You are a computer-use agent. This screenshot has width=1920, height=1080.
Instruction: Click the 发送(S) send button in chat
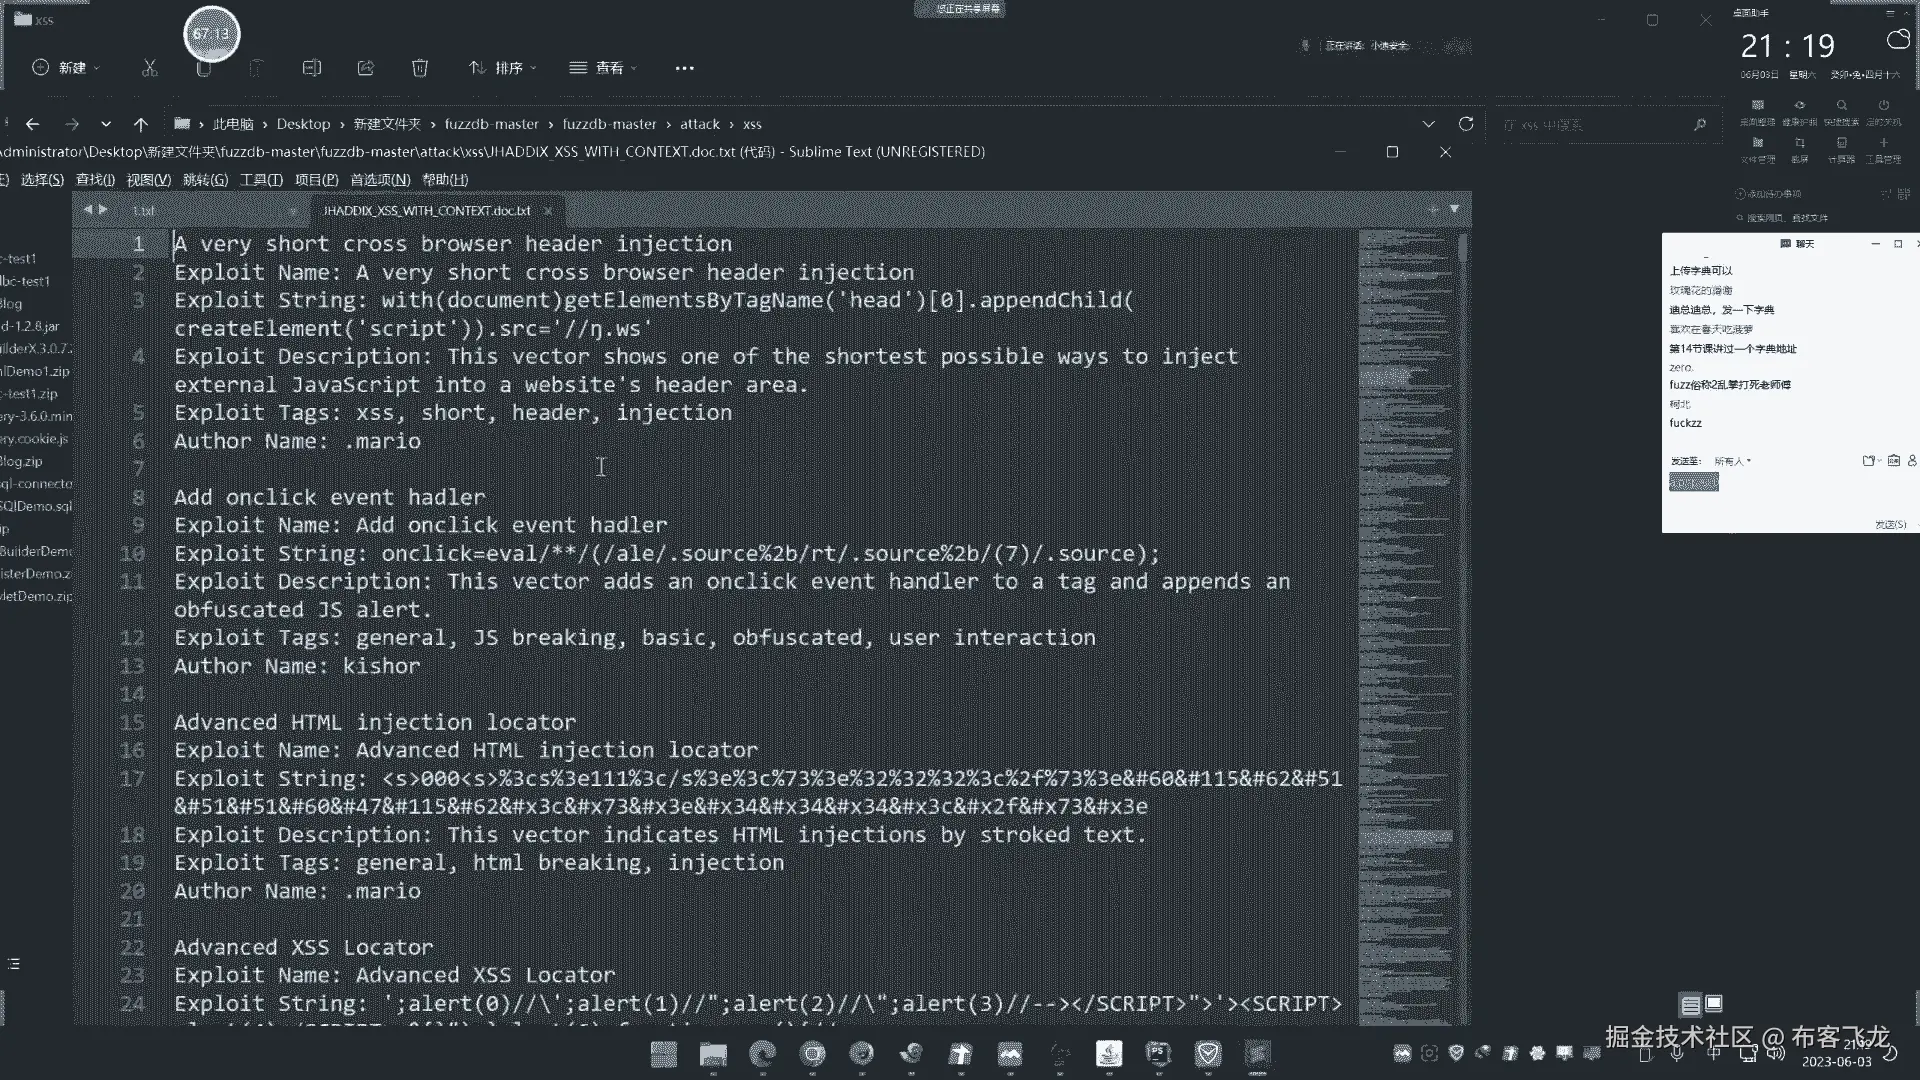click(1890, 524)
